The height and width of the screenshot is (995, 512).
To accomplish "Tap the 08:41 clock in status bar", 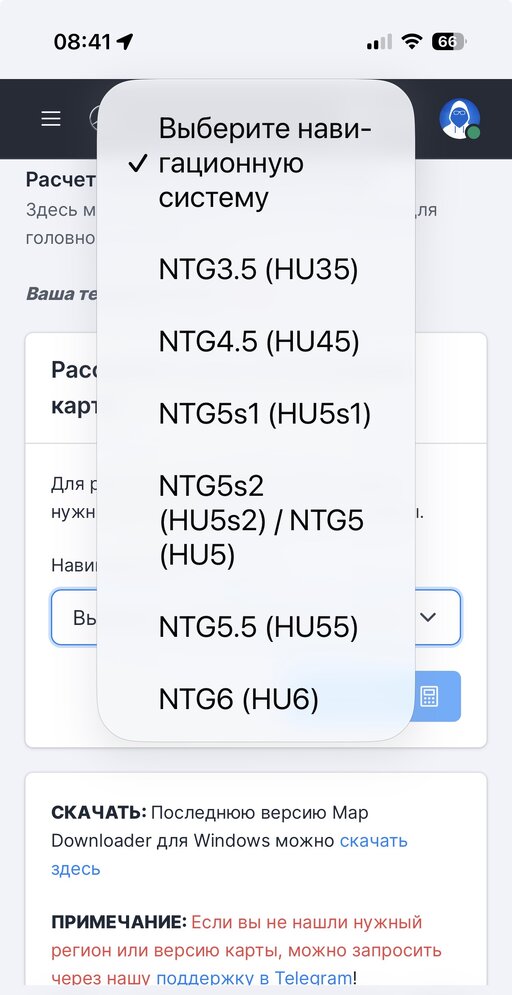I will coord(82,42).
